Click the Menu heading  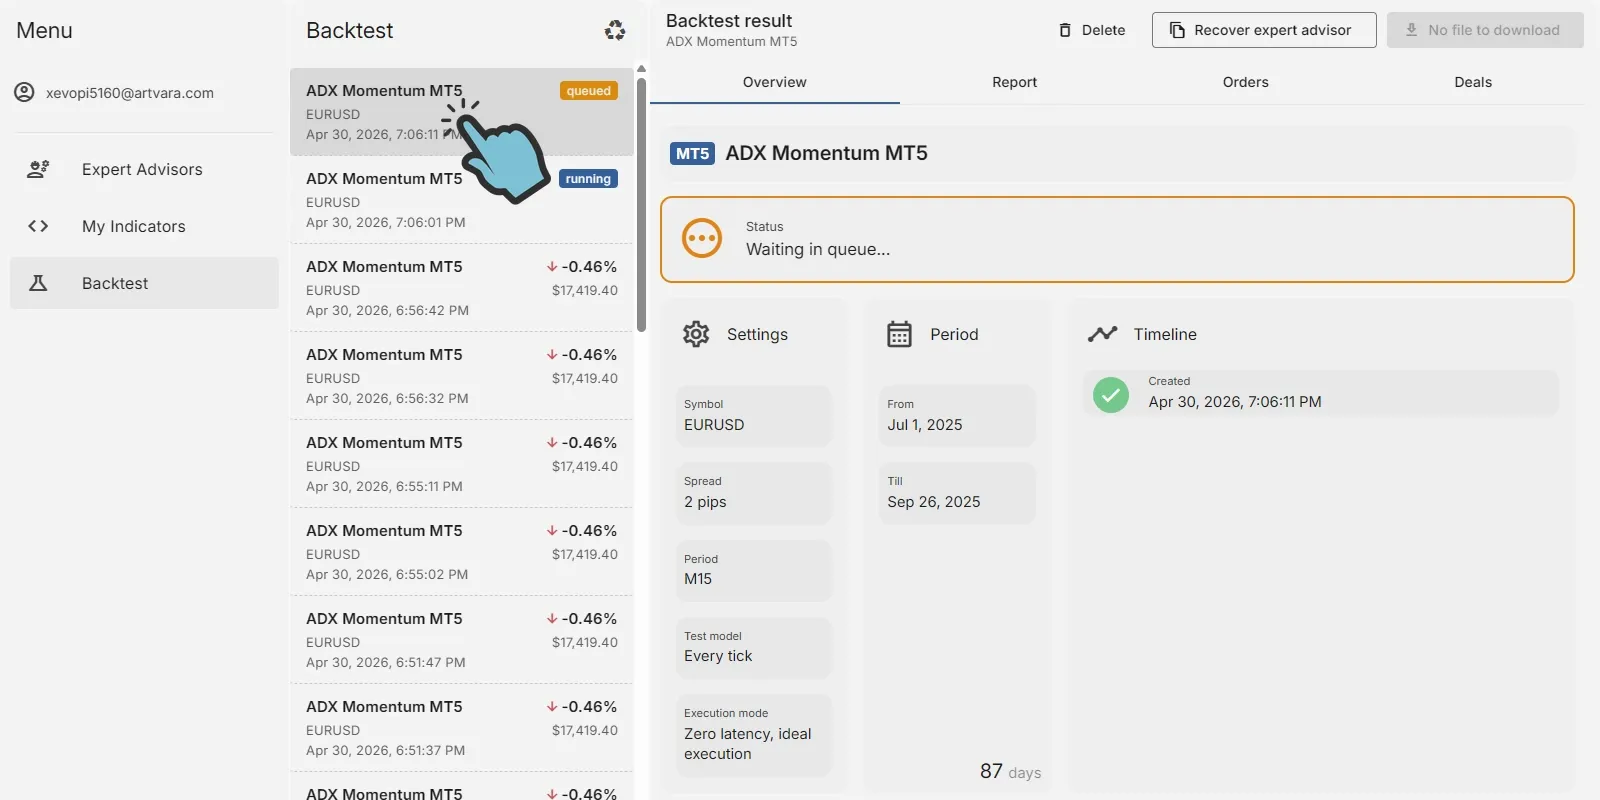point(44,31)
